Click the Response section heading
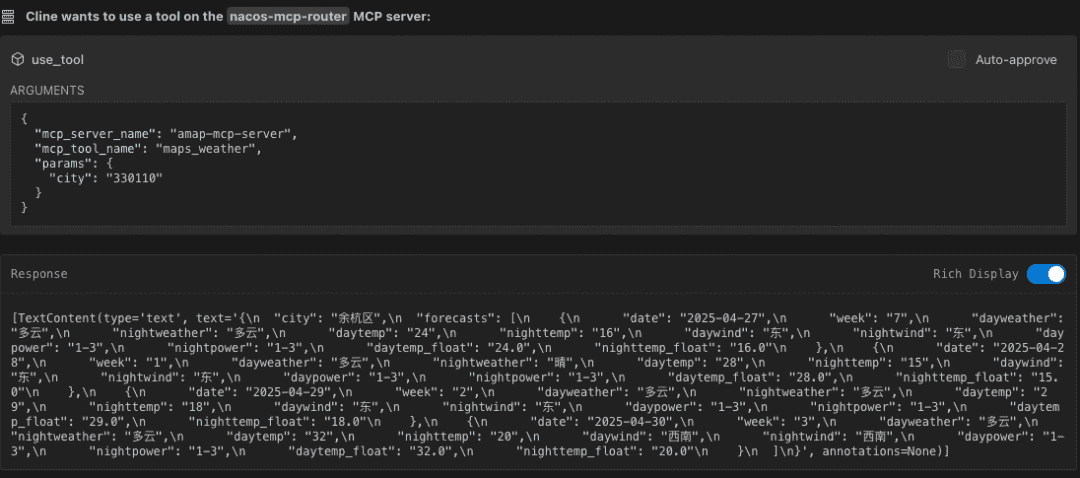The height and width of the screenshot is (478, 1080). tap(39, 274)
